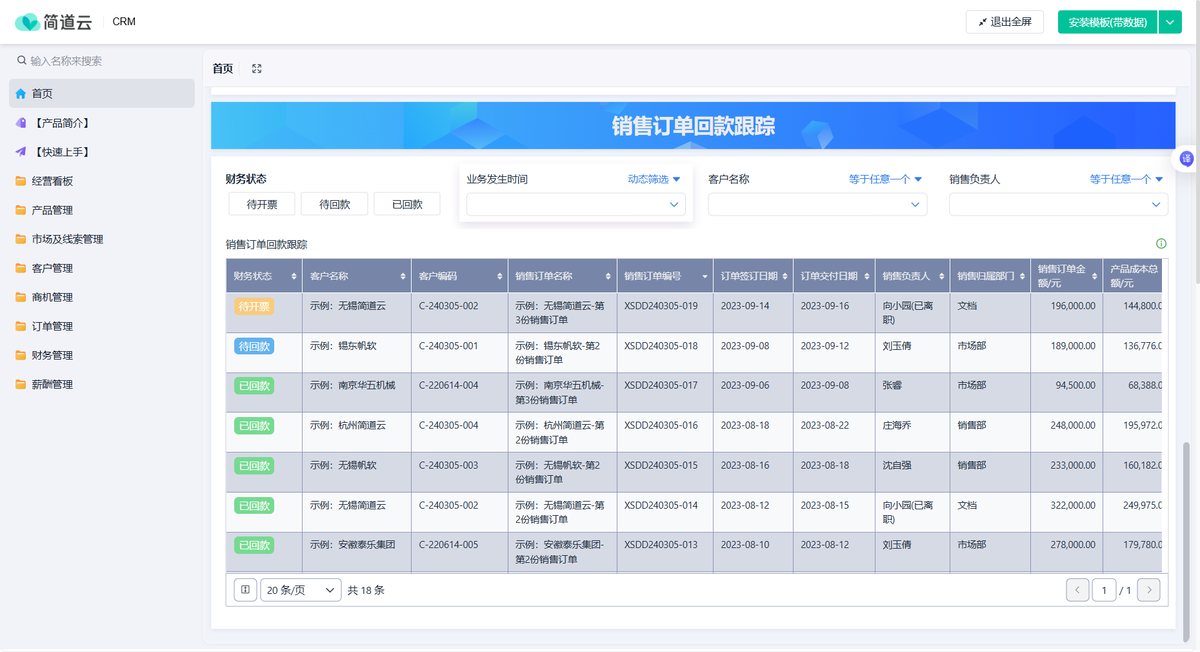Click the sort icon in 客户名称 column header
Image resolution: width=1200 pixels, height=652 pixels.
403,276
